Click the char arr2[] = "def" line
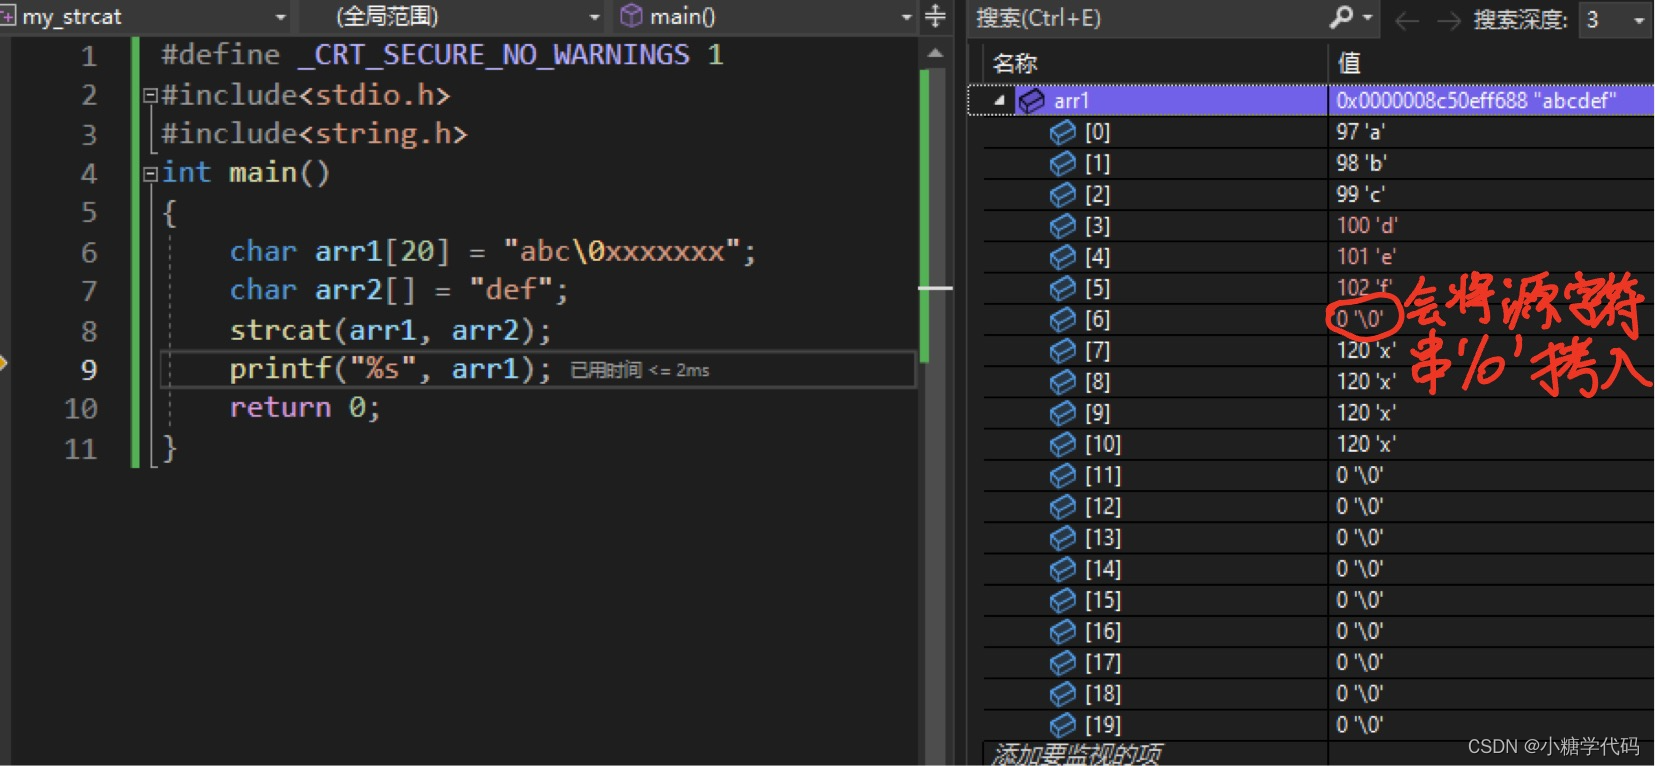Image resolution: width=1655 pixels, height=766 pixels. 399,290
